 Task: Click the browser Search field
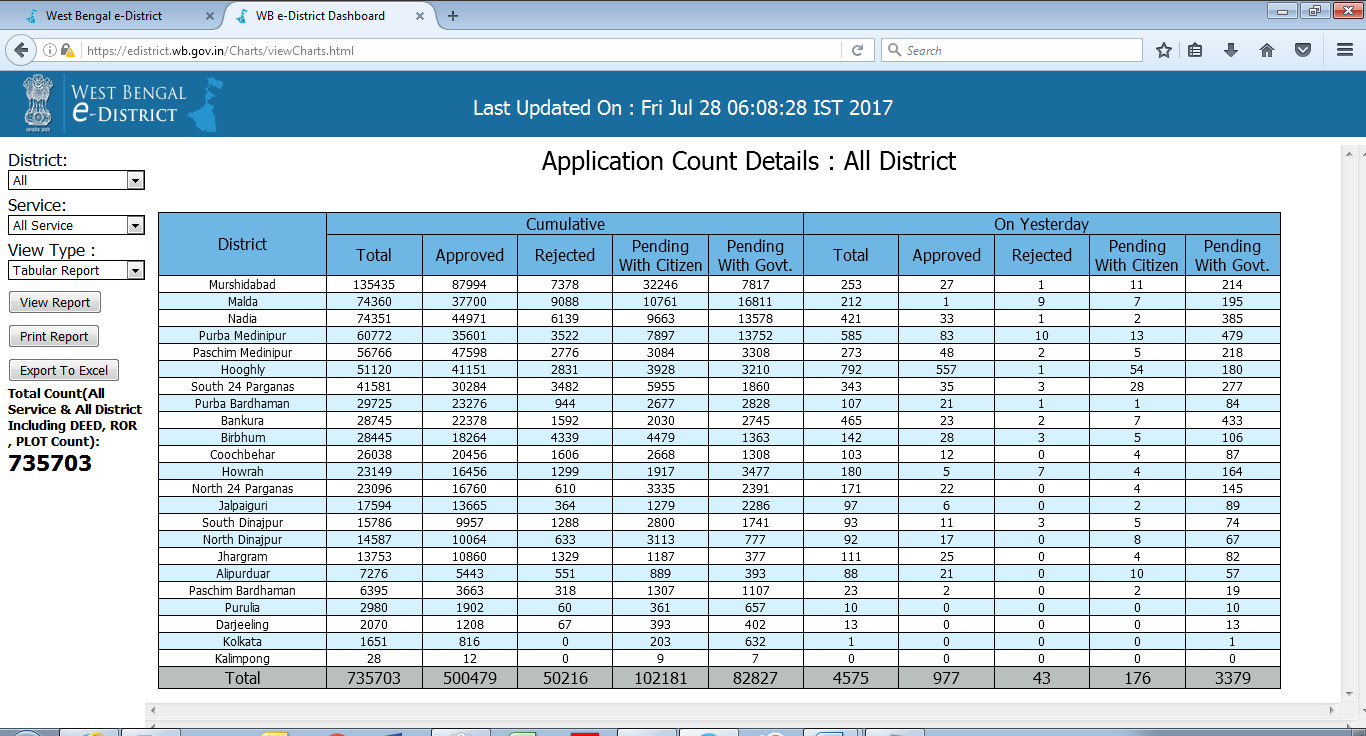tap(1011, 50)
